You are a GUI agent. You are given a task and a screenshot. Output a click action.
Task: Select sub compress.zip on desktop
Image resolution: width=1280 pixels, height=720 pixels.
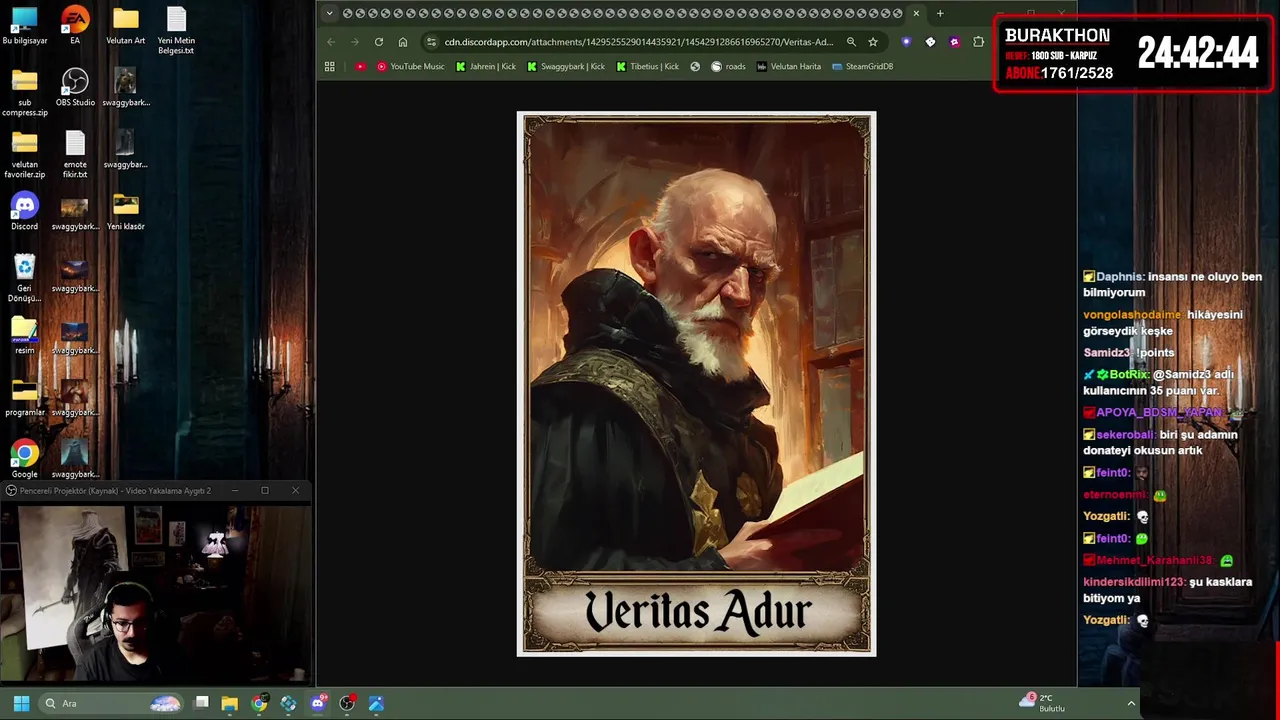[x=25, y=93]
